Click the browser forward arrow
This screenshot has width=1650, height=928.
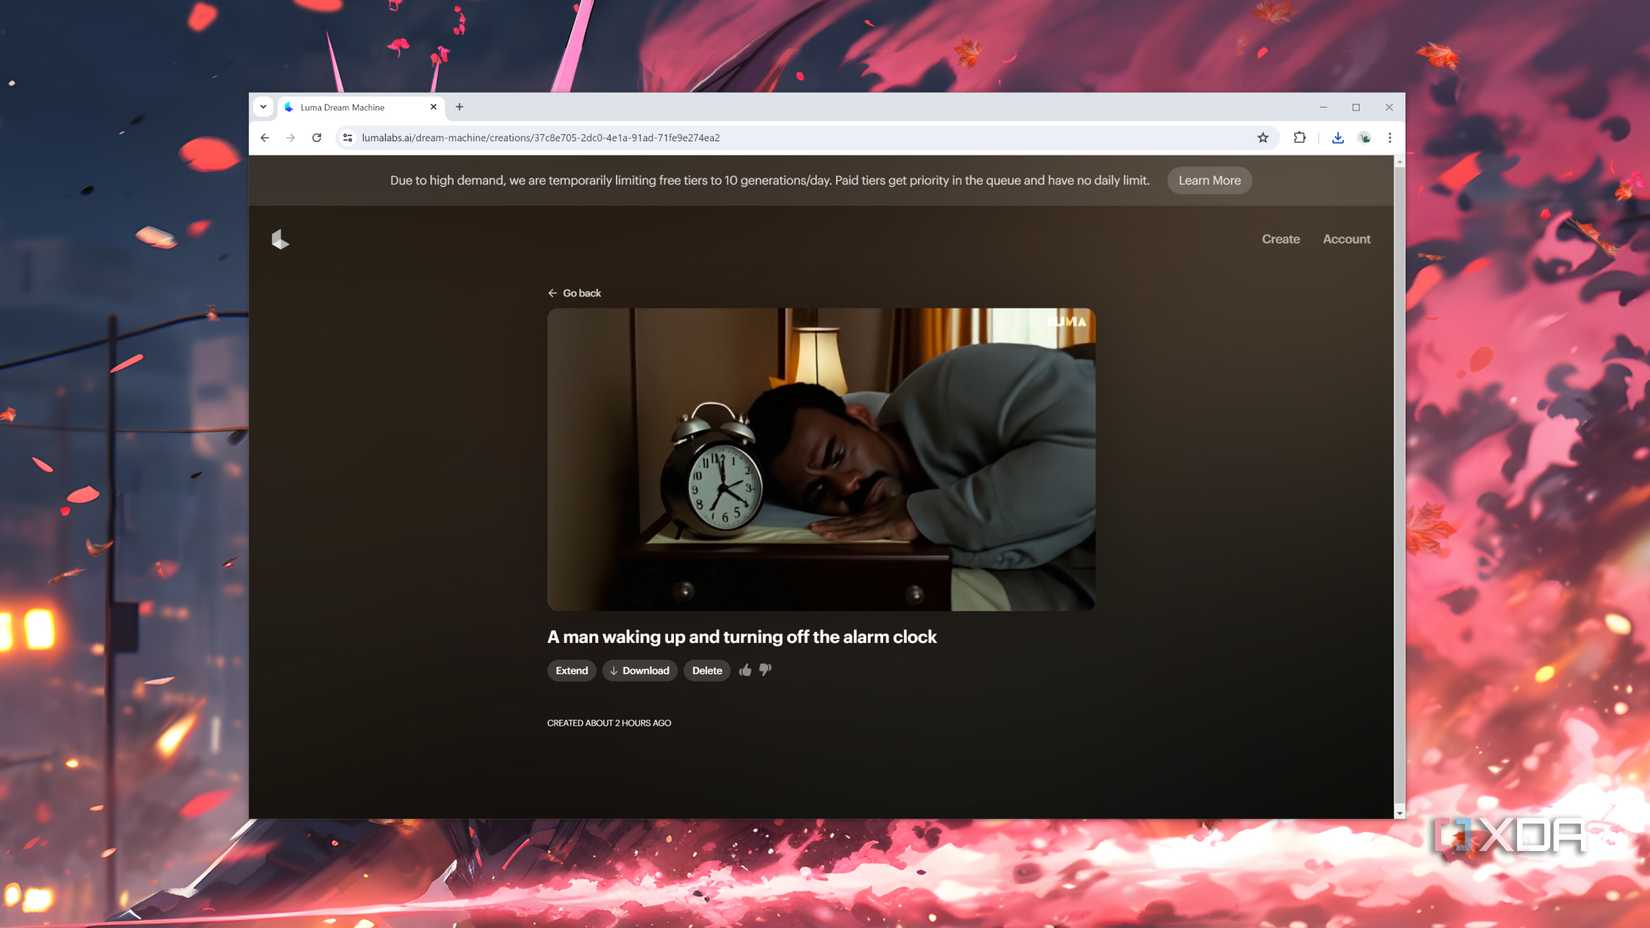point(291,138)
